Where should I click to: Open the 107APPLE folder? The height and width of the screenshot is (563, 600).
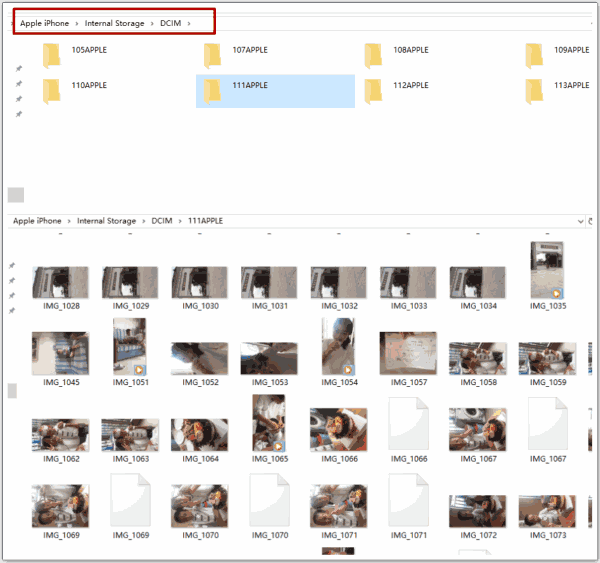[x=235, y=55]
